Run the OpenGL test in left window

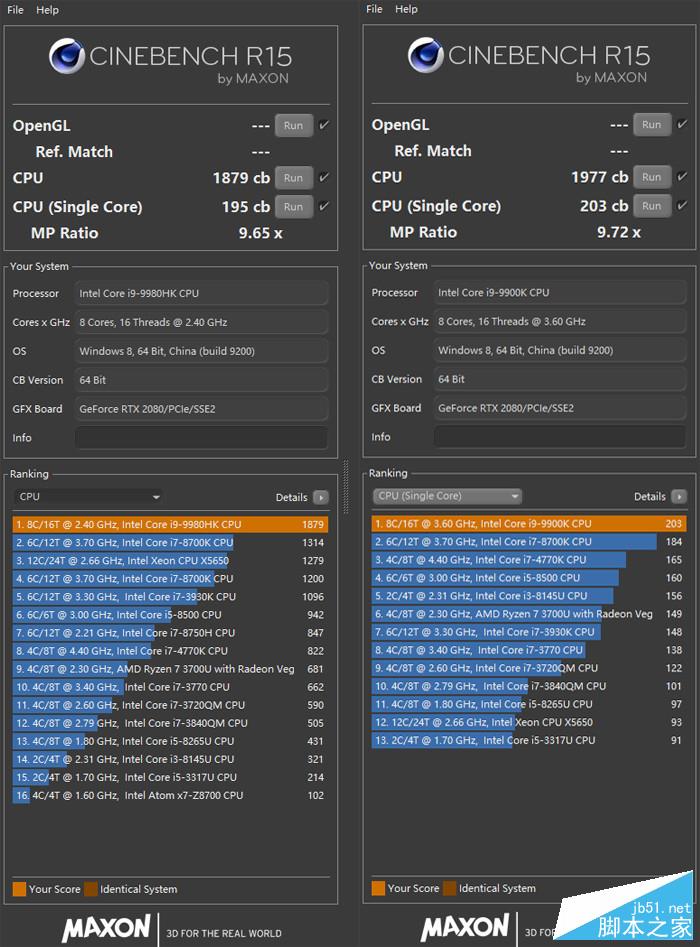294,126
